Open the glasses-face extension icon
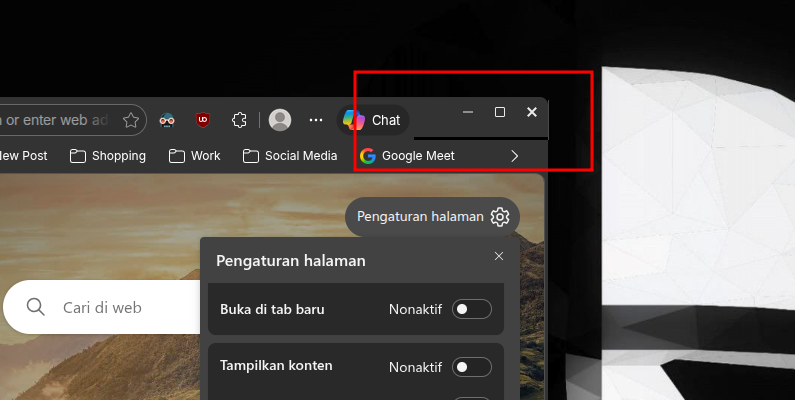Screen dimensions: 795x400 pyautogui.click(x=168, y=120)
